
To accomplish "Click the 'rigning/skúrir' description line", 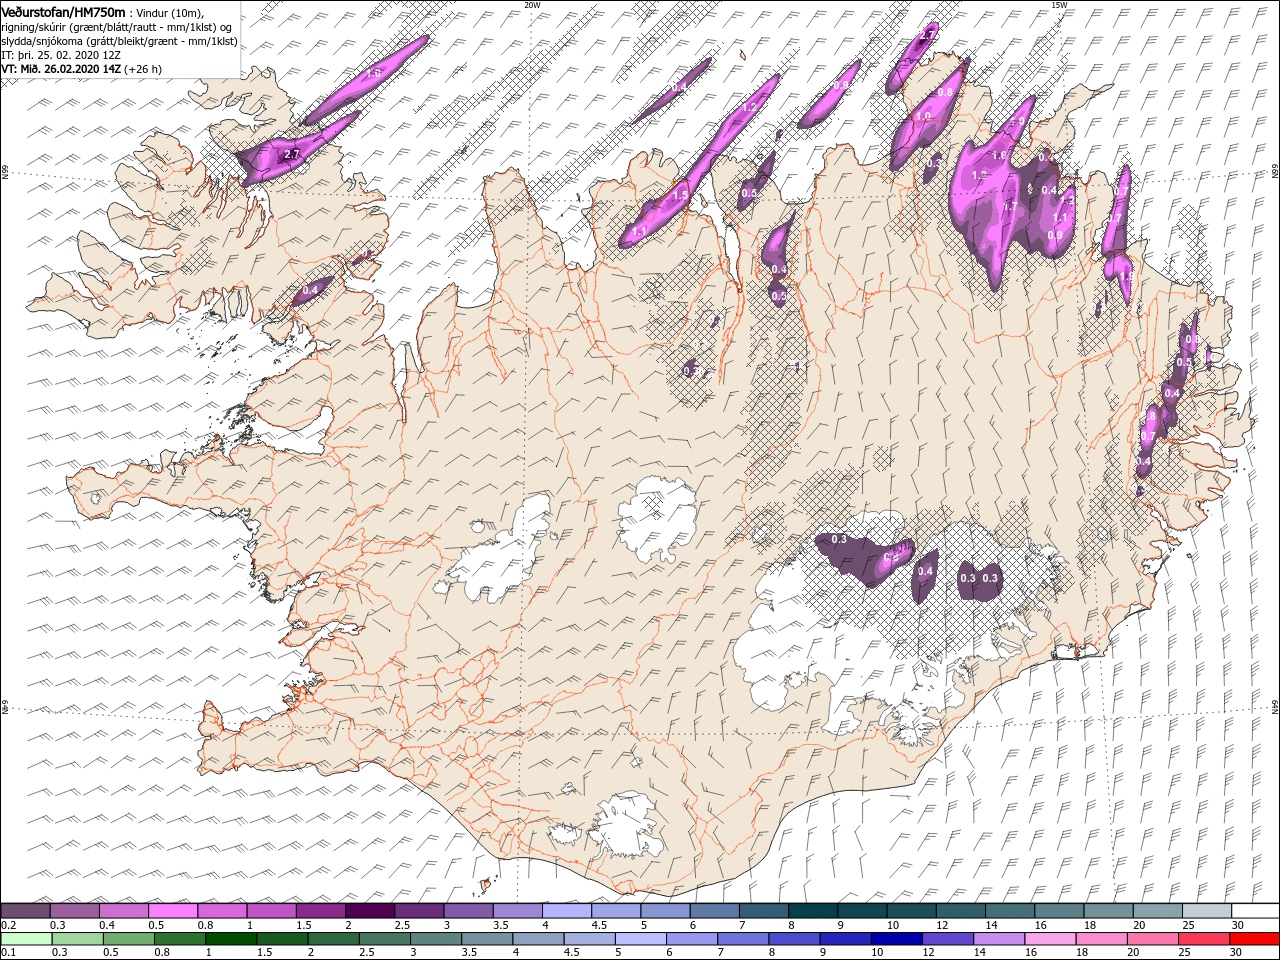I will click(118, 27).
